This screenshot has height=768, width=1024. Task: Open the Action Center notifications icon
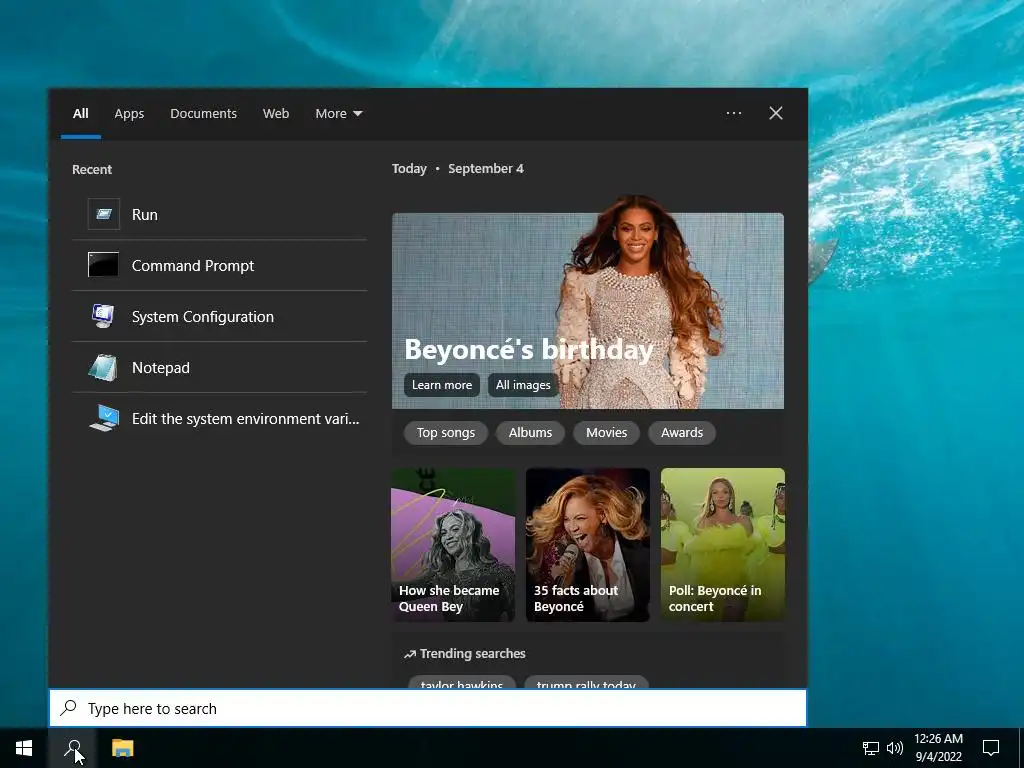tap(991, 748)
